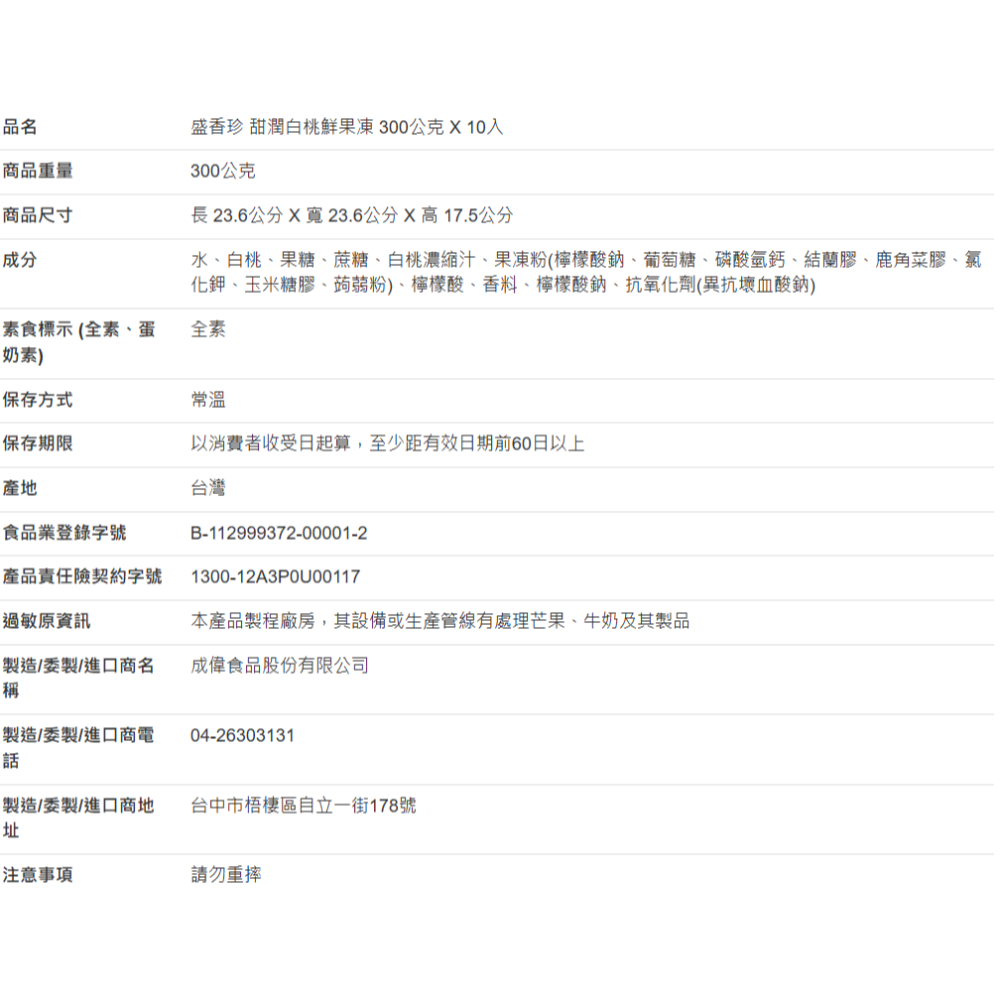Image resolution: width=1000 pixels, height=1000 pixels.
Task: Click the 食品業登錄字號 label
Action: (x=64, y=533)
